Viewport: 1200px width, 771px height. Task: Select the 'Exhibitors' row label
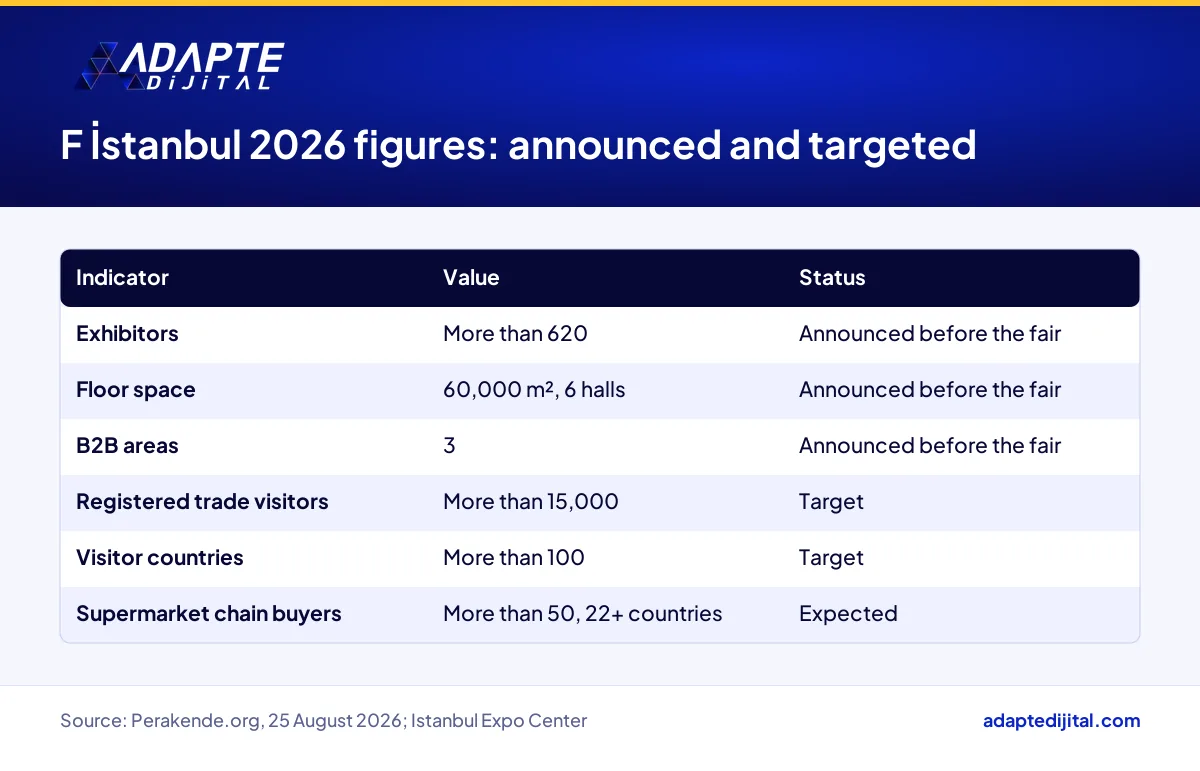tap(127, 334)
